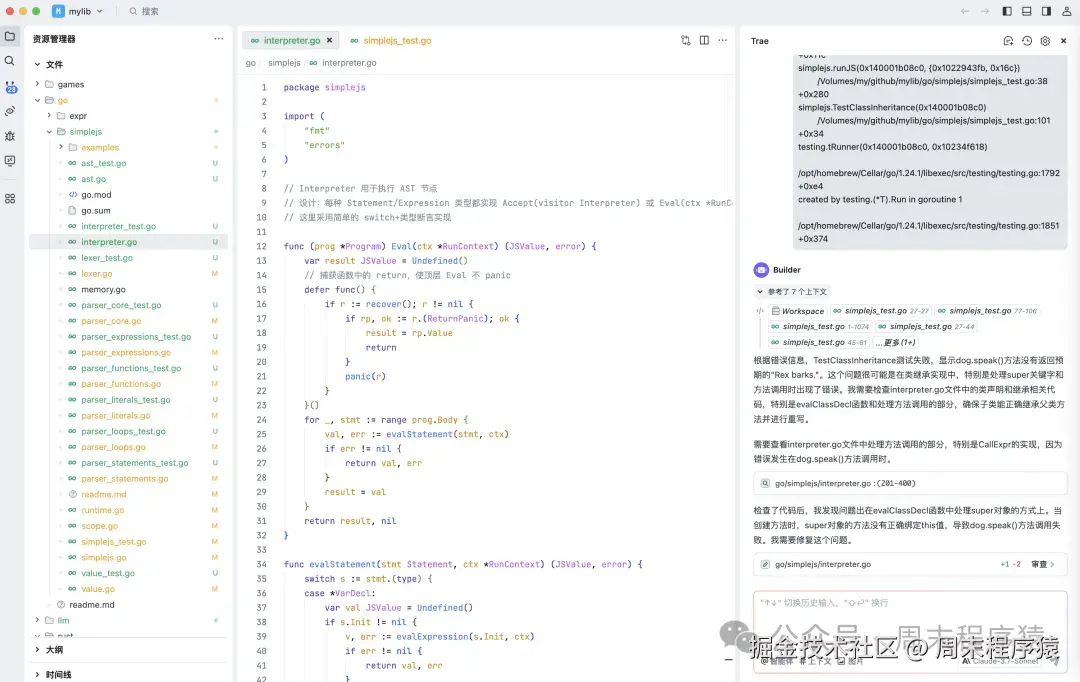Viewport: 1080px width, 682px height.
Task: Expand the expr folder
Action: [49, 116]
